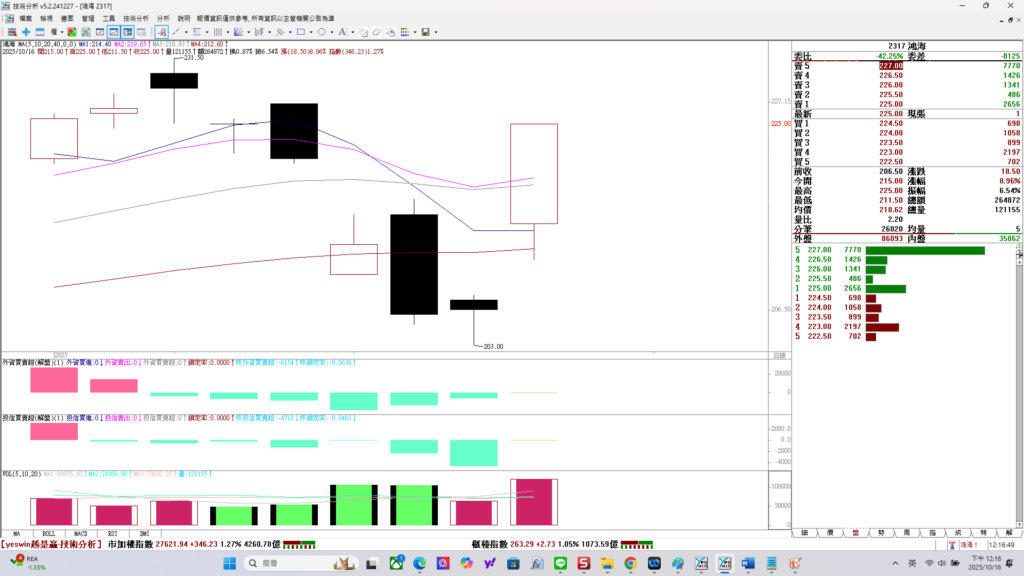Click the save floppy disk icon
The width and height of the screenshot is (1024, 576).
426,32
